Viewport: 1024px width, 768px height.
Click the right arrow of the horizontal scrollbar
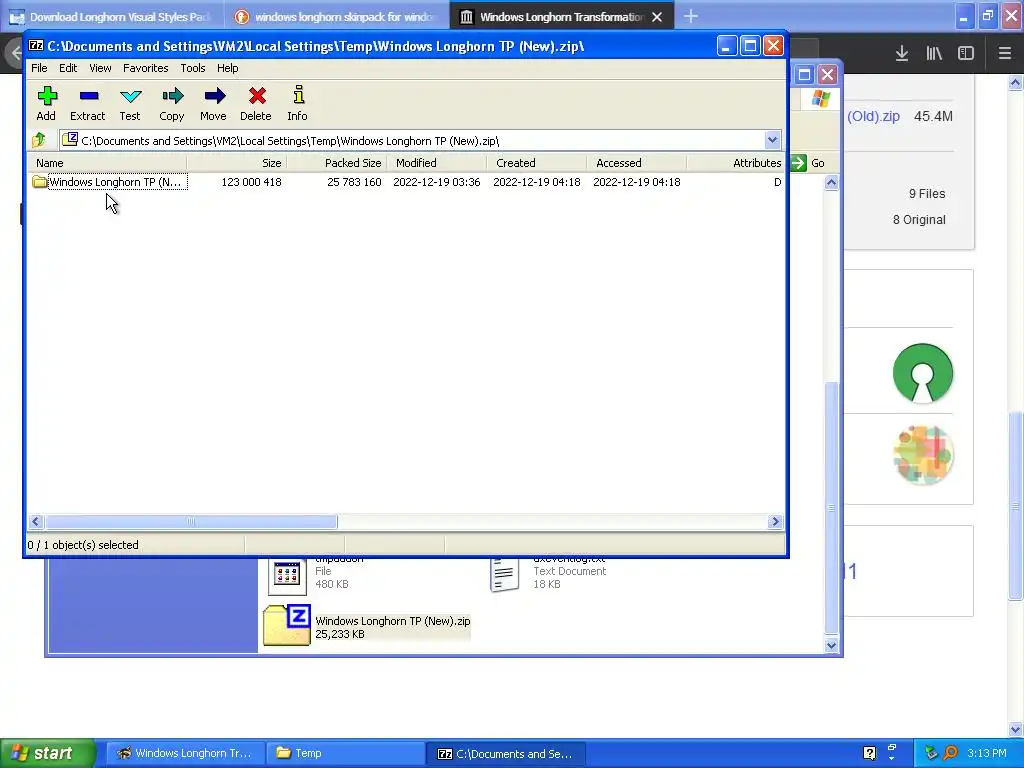[x=775, y=521]
